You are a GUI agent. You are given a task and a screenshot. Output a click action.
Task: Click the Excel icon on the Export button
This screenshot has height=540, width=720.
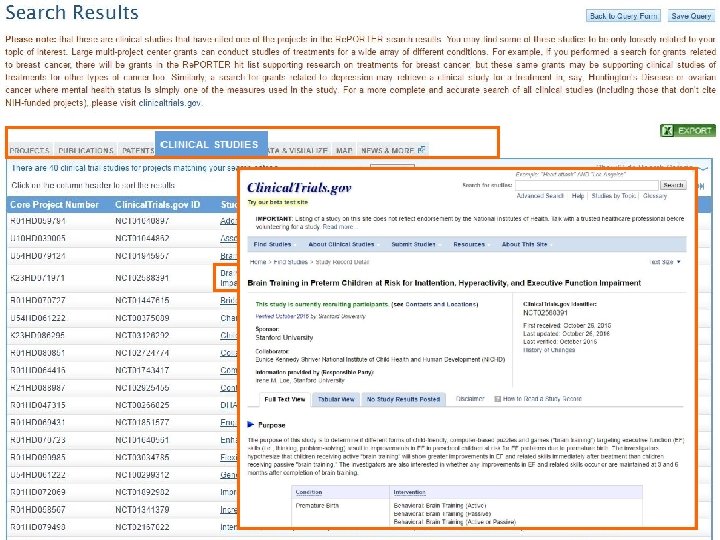(667, 131)
